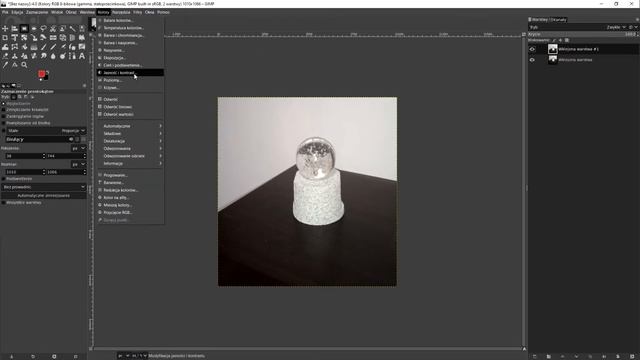Viewport: 640px width, 360px height.
Task: Click the Kanały channels tab
Action: [558, 20]
